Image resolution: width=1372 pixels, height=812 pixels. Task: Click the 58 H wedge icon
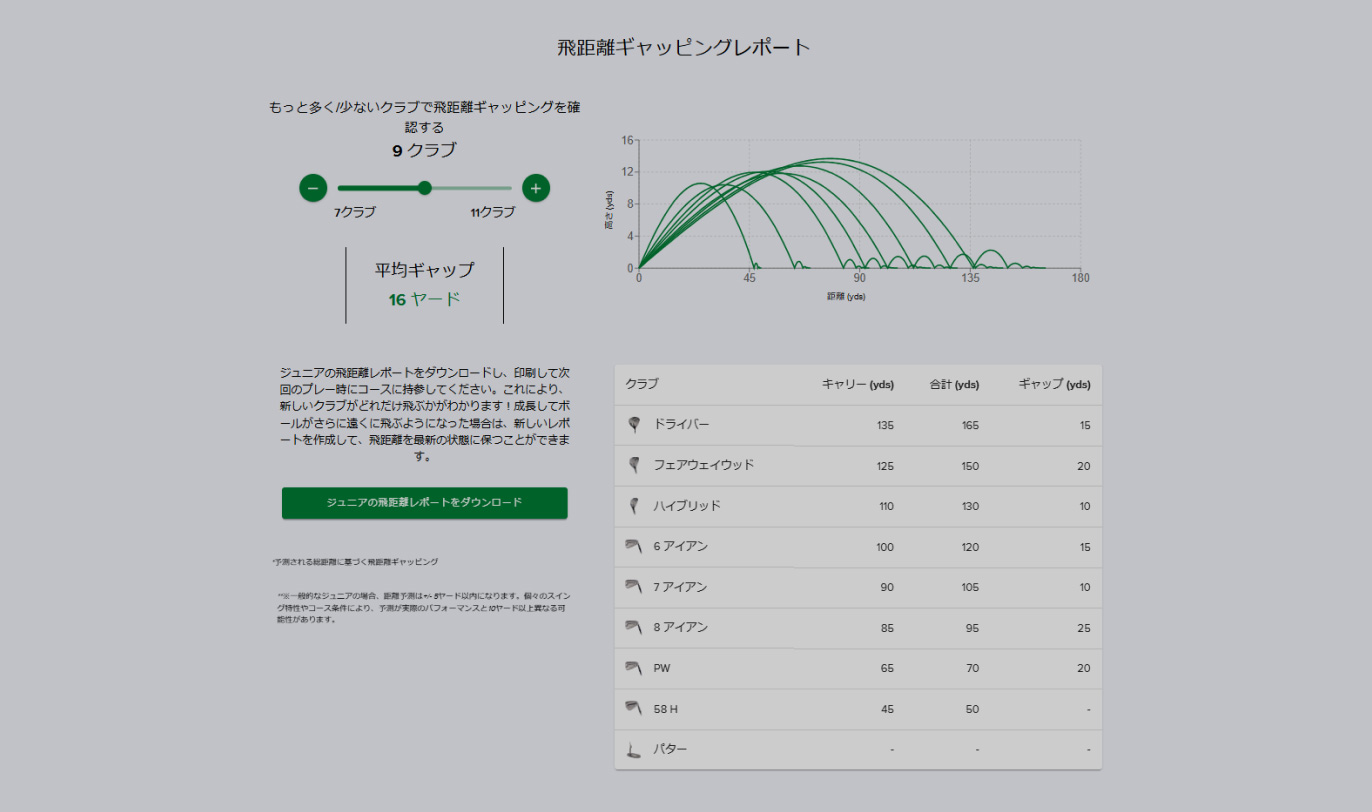tap(632, 708)
